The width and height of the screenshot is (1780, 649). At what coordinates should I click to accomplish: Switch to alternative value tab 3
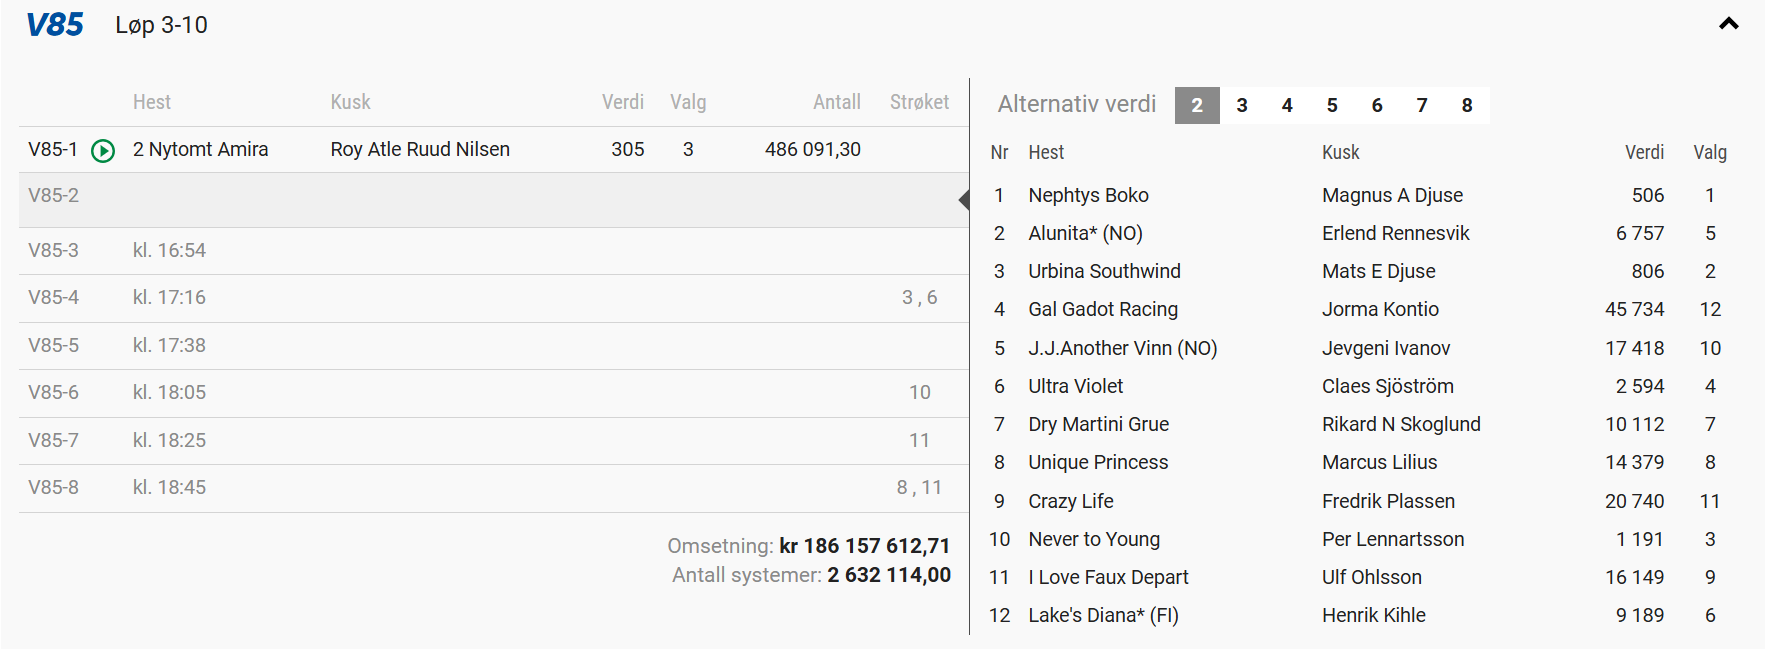(x=1242, y=105)
